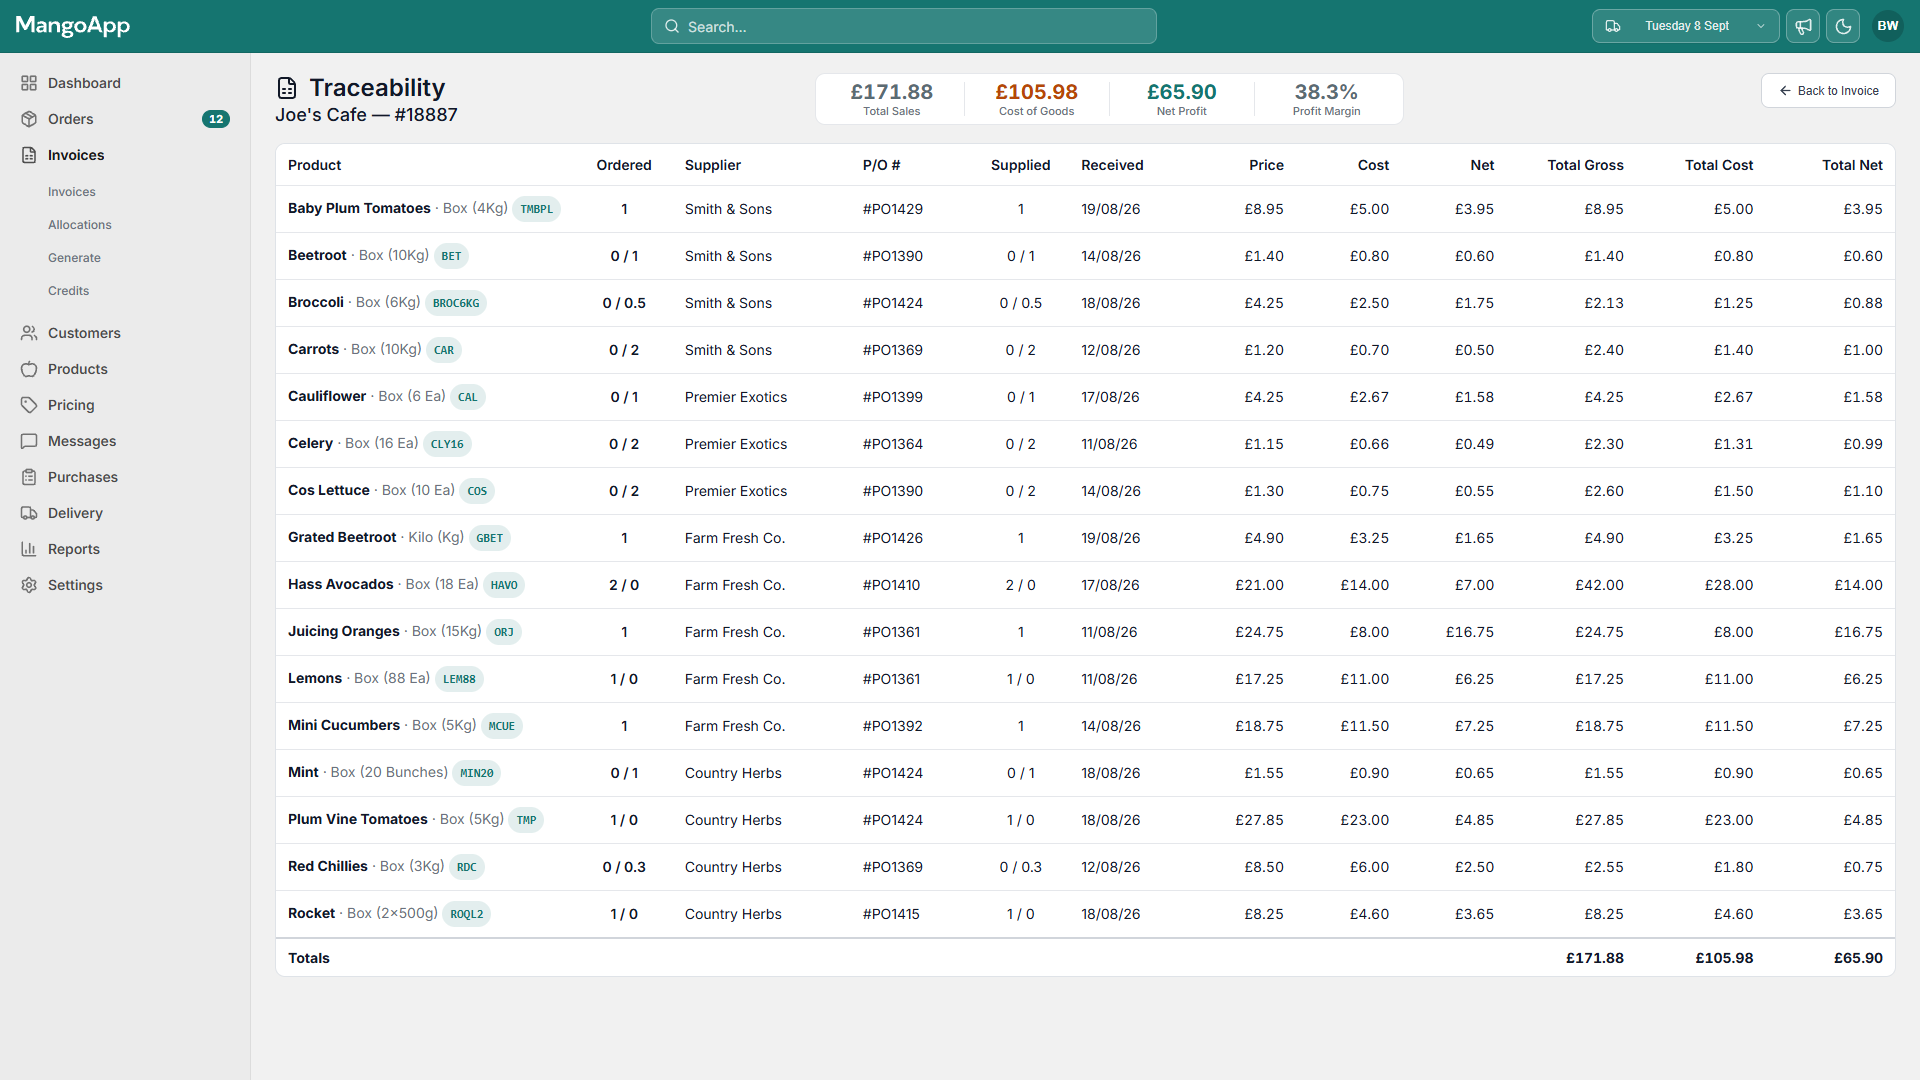Click the £65.90 total net in Totals row
Viewport: 1920px width, 1080px height.
[x=1858, y=958]
